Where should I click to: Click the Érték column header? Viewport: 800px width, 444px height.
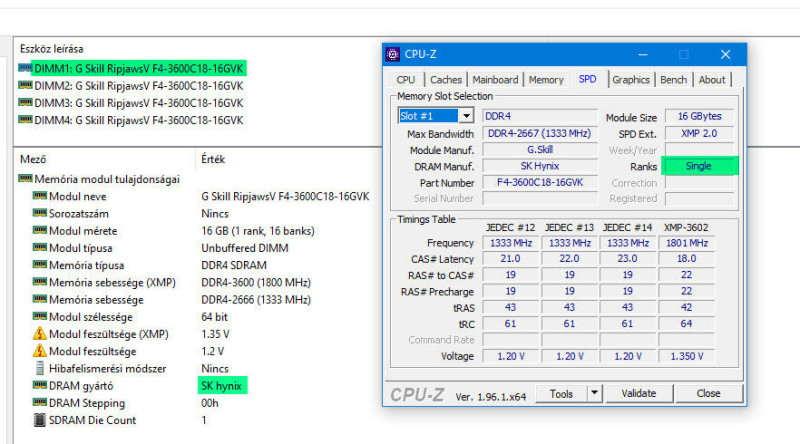point(213,159)
